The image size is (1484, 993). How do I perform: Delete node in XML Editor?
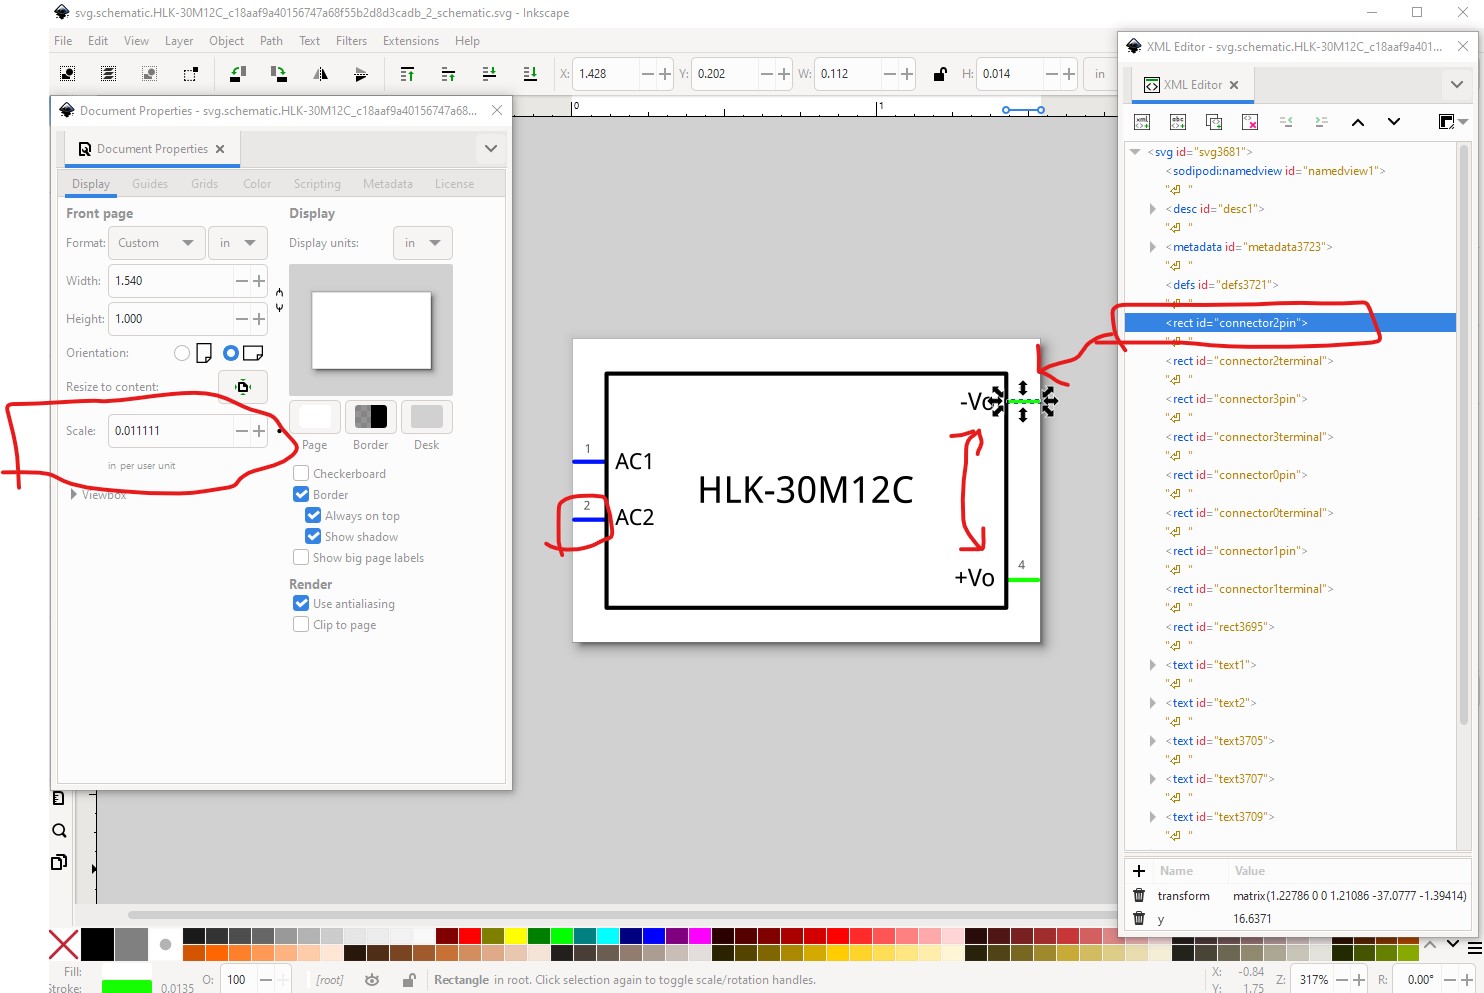(1250, 122)
